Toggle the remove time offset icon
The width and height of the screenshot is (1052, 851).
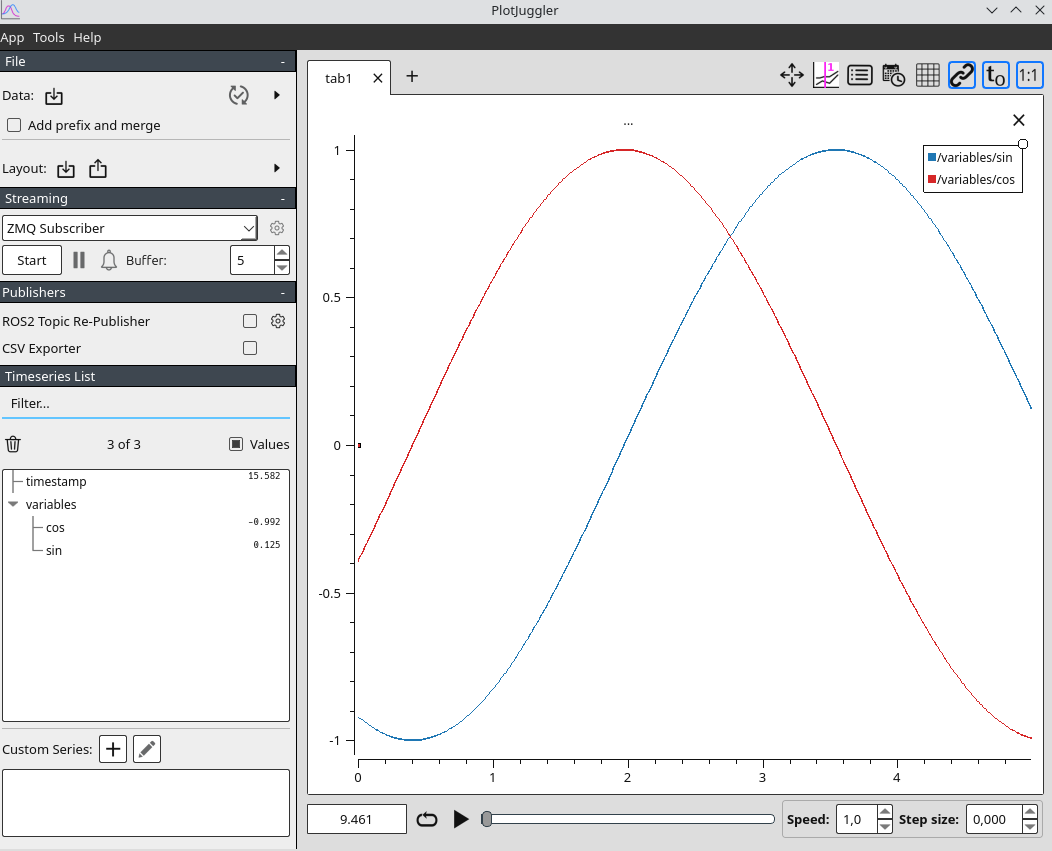995,75
